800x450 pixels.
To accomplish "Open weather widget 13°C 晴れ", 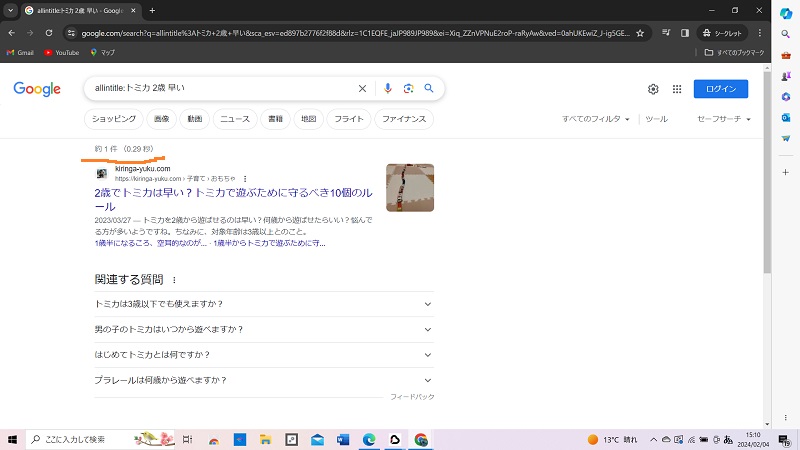I will 612,439.
